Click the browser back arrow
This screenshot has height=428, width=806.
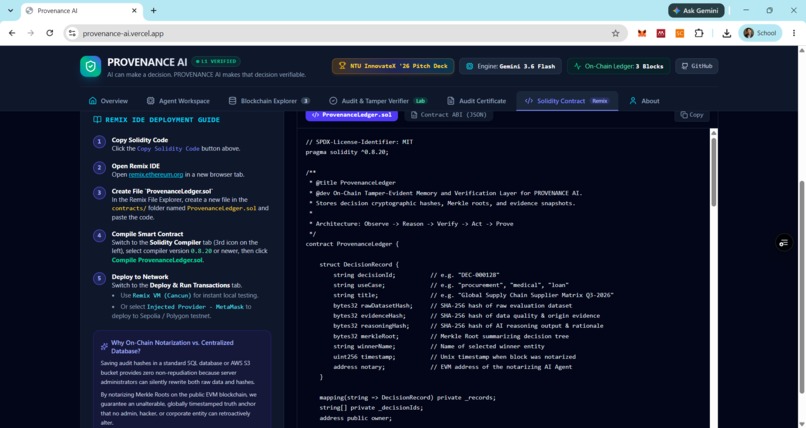pyautogui.click(x=12, y=33)
